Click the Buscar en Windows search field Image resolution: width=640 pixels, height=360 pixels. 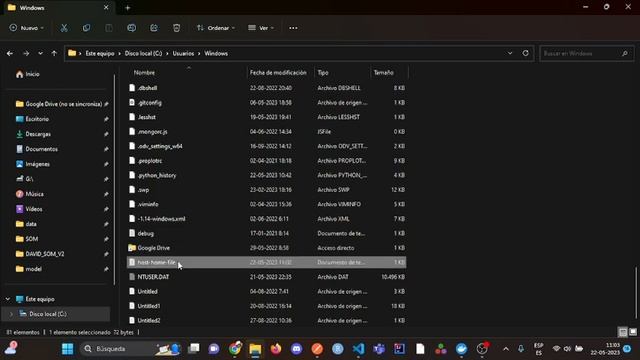[586, 53]
